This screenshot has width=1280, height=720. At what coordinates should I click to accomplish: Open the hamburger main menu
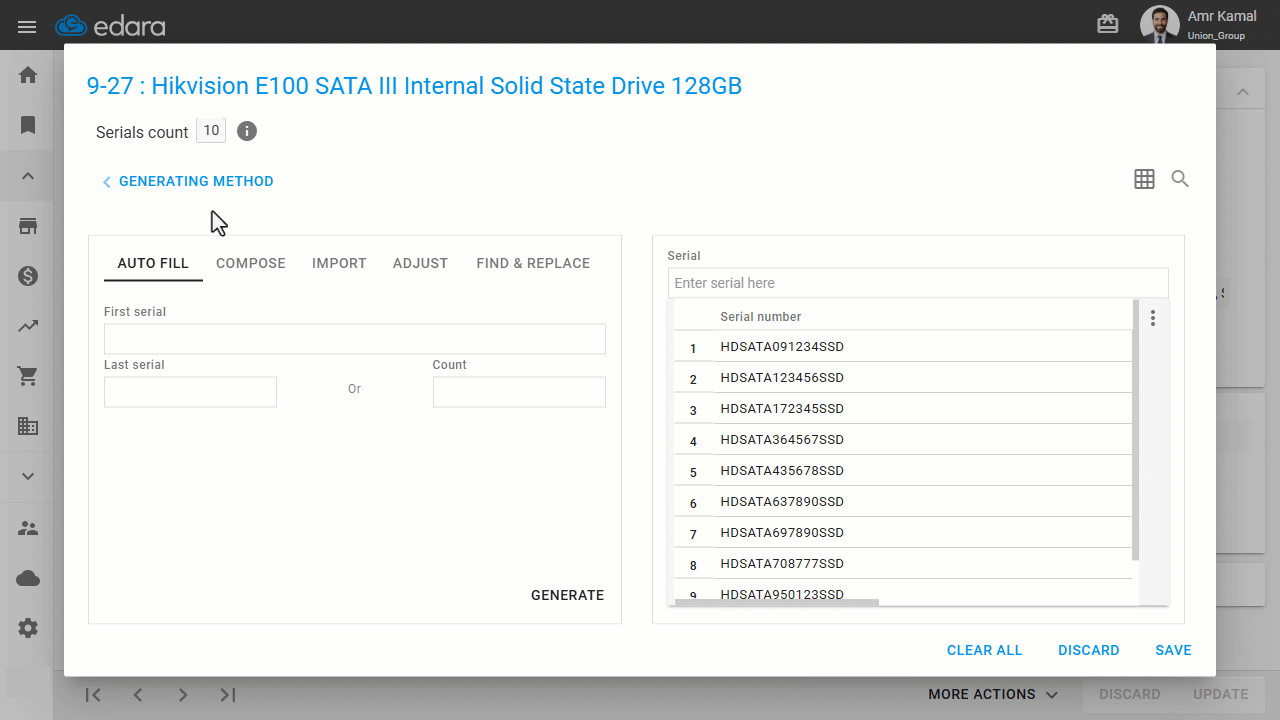[27, 27]
